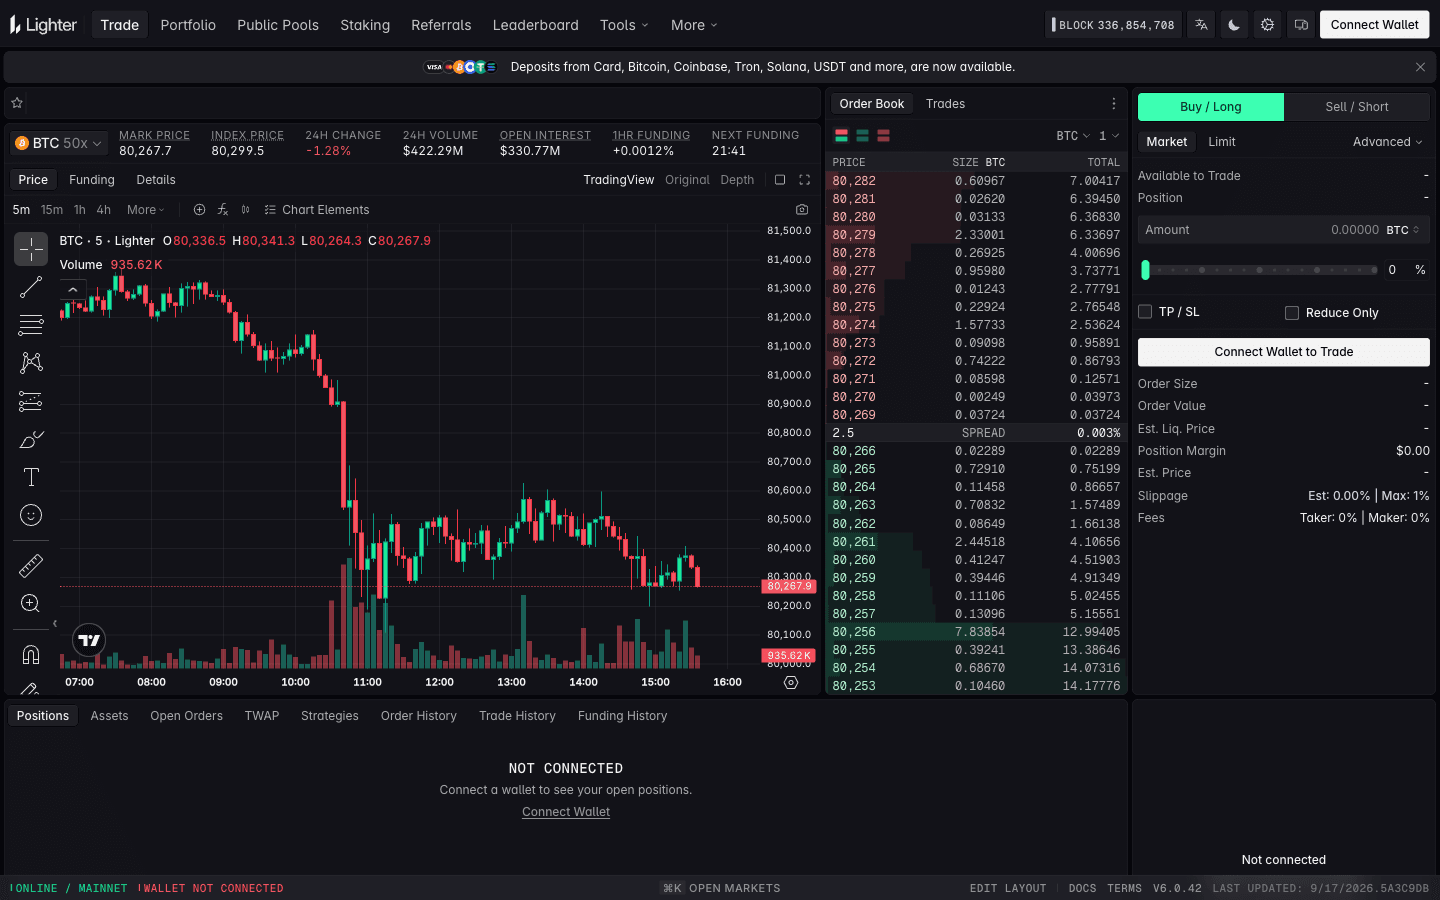Open the Leaderboard page

click(x=535, y=25)
